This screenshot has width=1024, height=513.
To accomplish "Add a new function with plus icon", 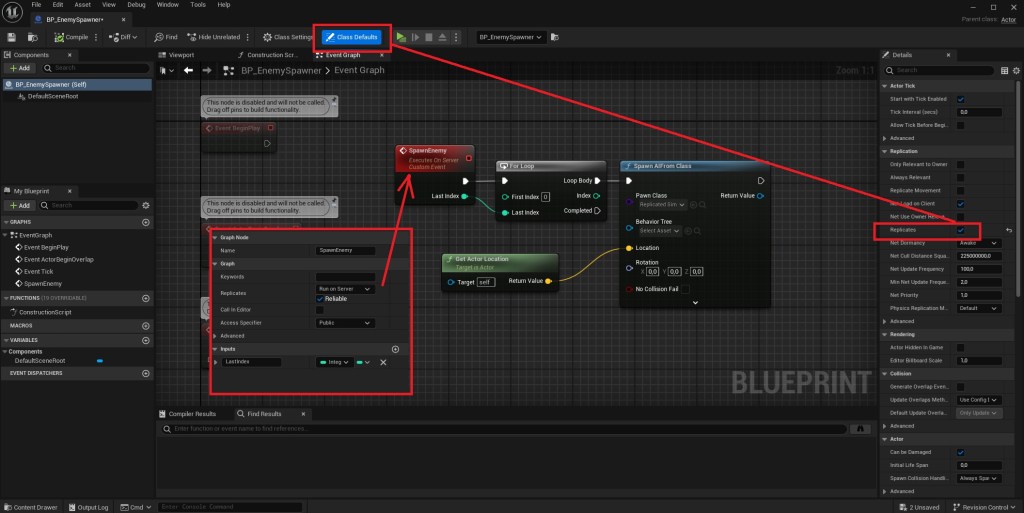I will [x=144, y=297].
